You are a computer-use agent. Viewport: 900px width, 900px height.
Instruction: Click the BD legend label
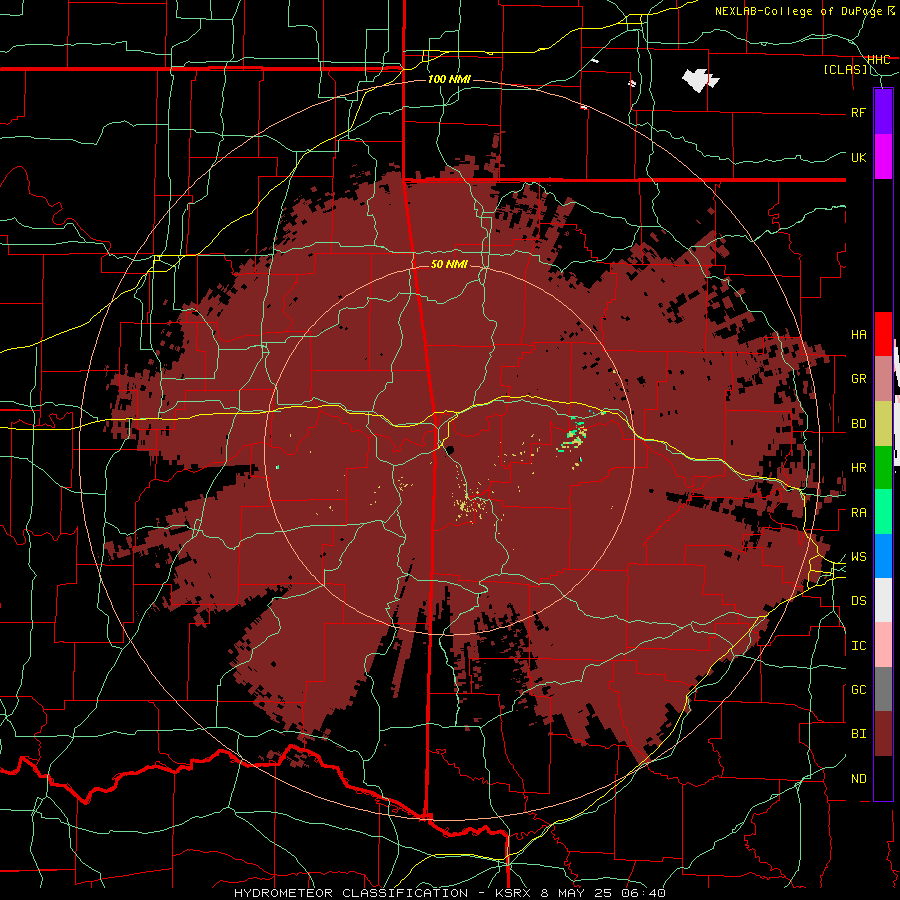[858, 424]
